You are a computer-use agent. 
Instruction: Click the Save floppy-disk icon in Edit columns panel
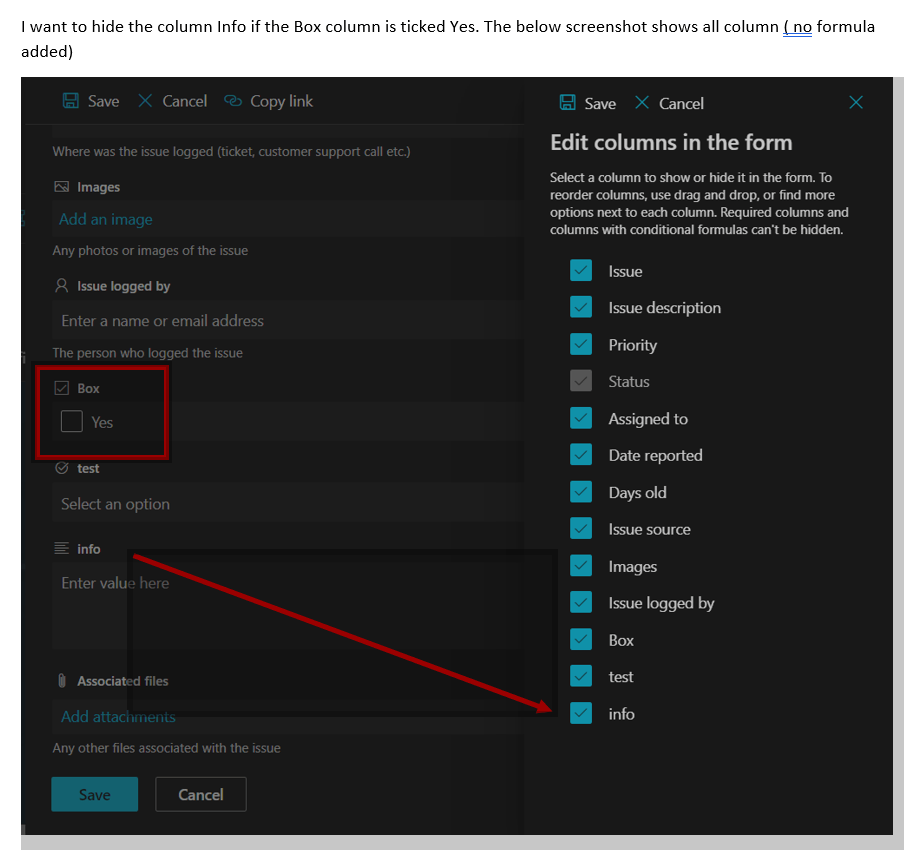coord(567,103)
